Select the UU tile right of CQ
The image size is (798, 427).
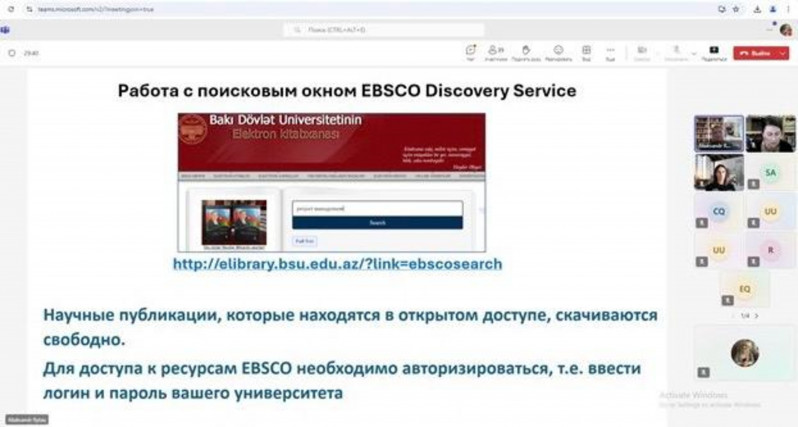(771, 211)
